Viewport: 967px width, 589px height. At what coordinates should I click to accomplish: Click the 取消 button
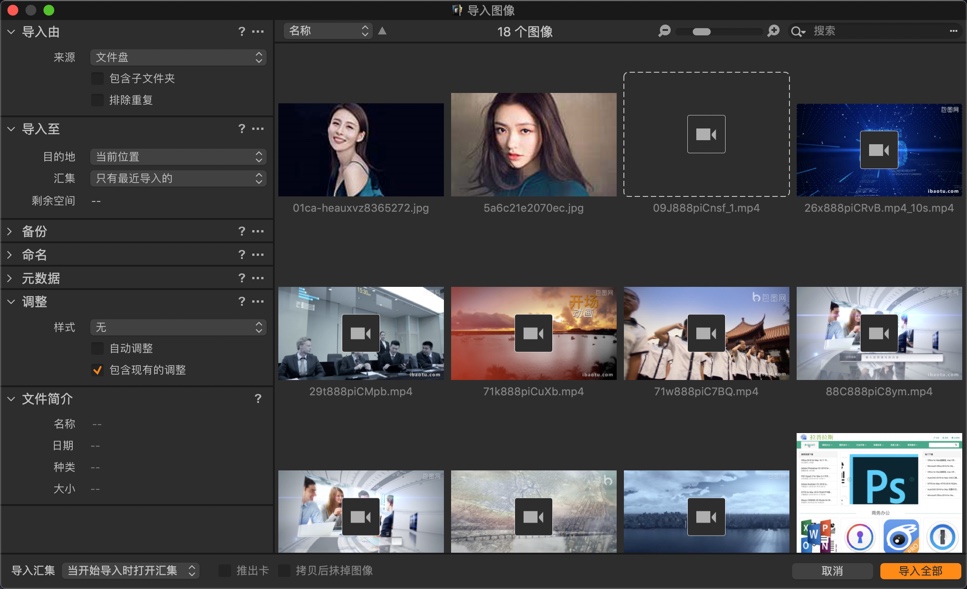(832, 571)
